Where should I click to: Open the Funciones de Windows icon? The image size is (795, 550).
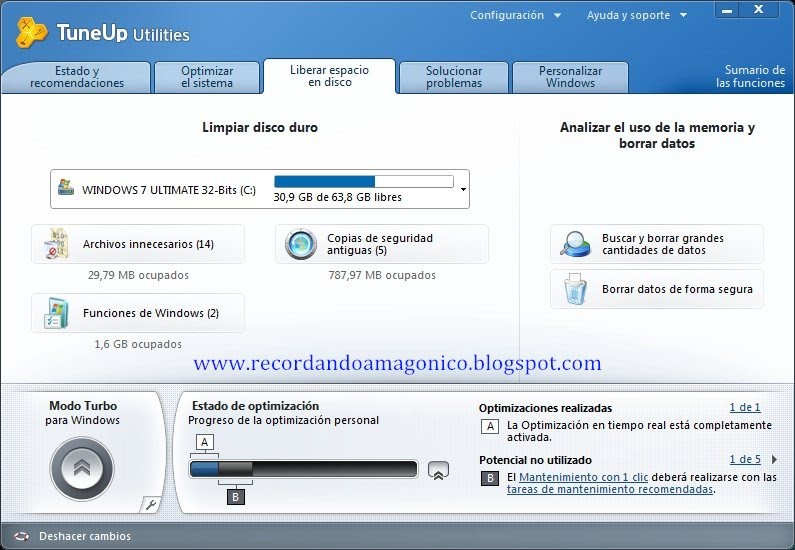point(56,313)
